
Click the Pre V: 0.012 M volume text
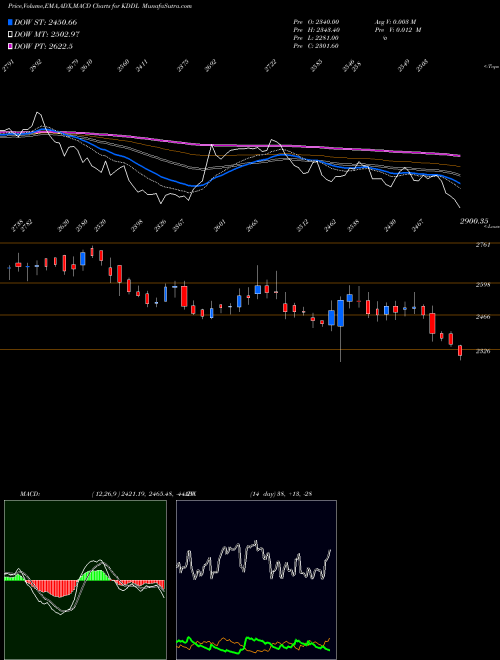[399, 30]
